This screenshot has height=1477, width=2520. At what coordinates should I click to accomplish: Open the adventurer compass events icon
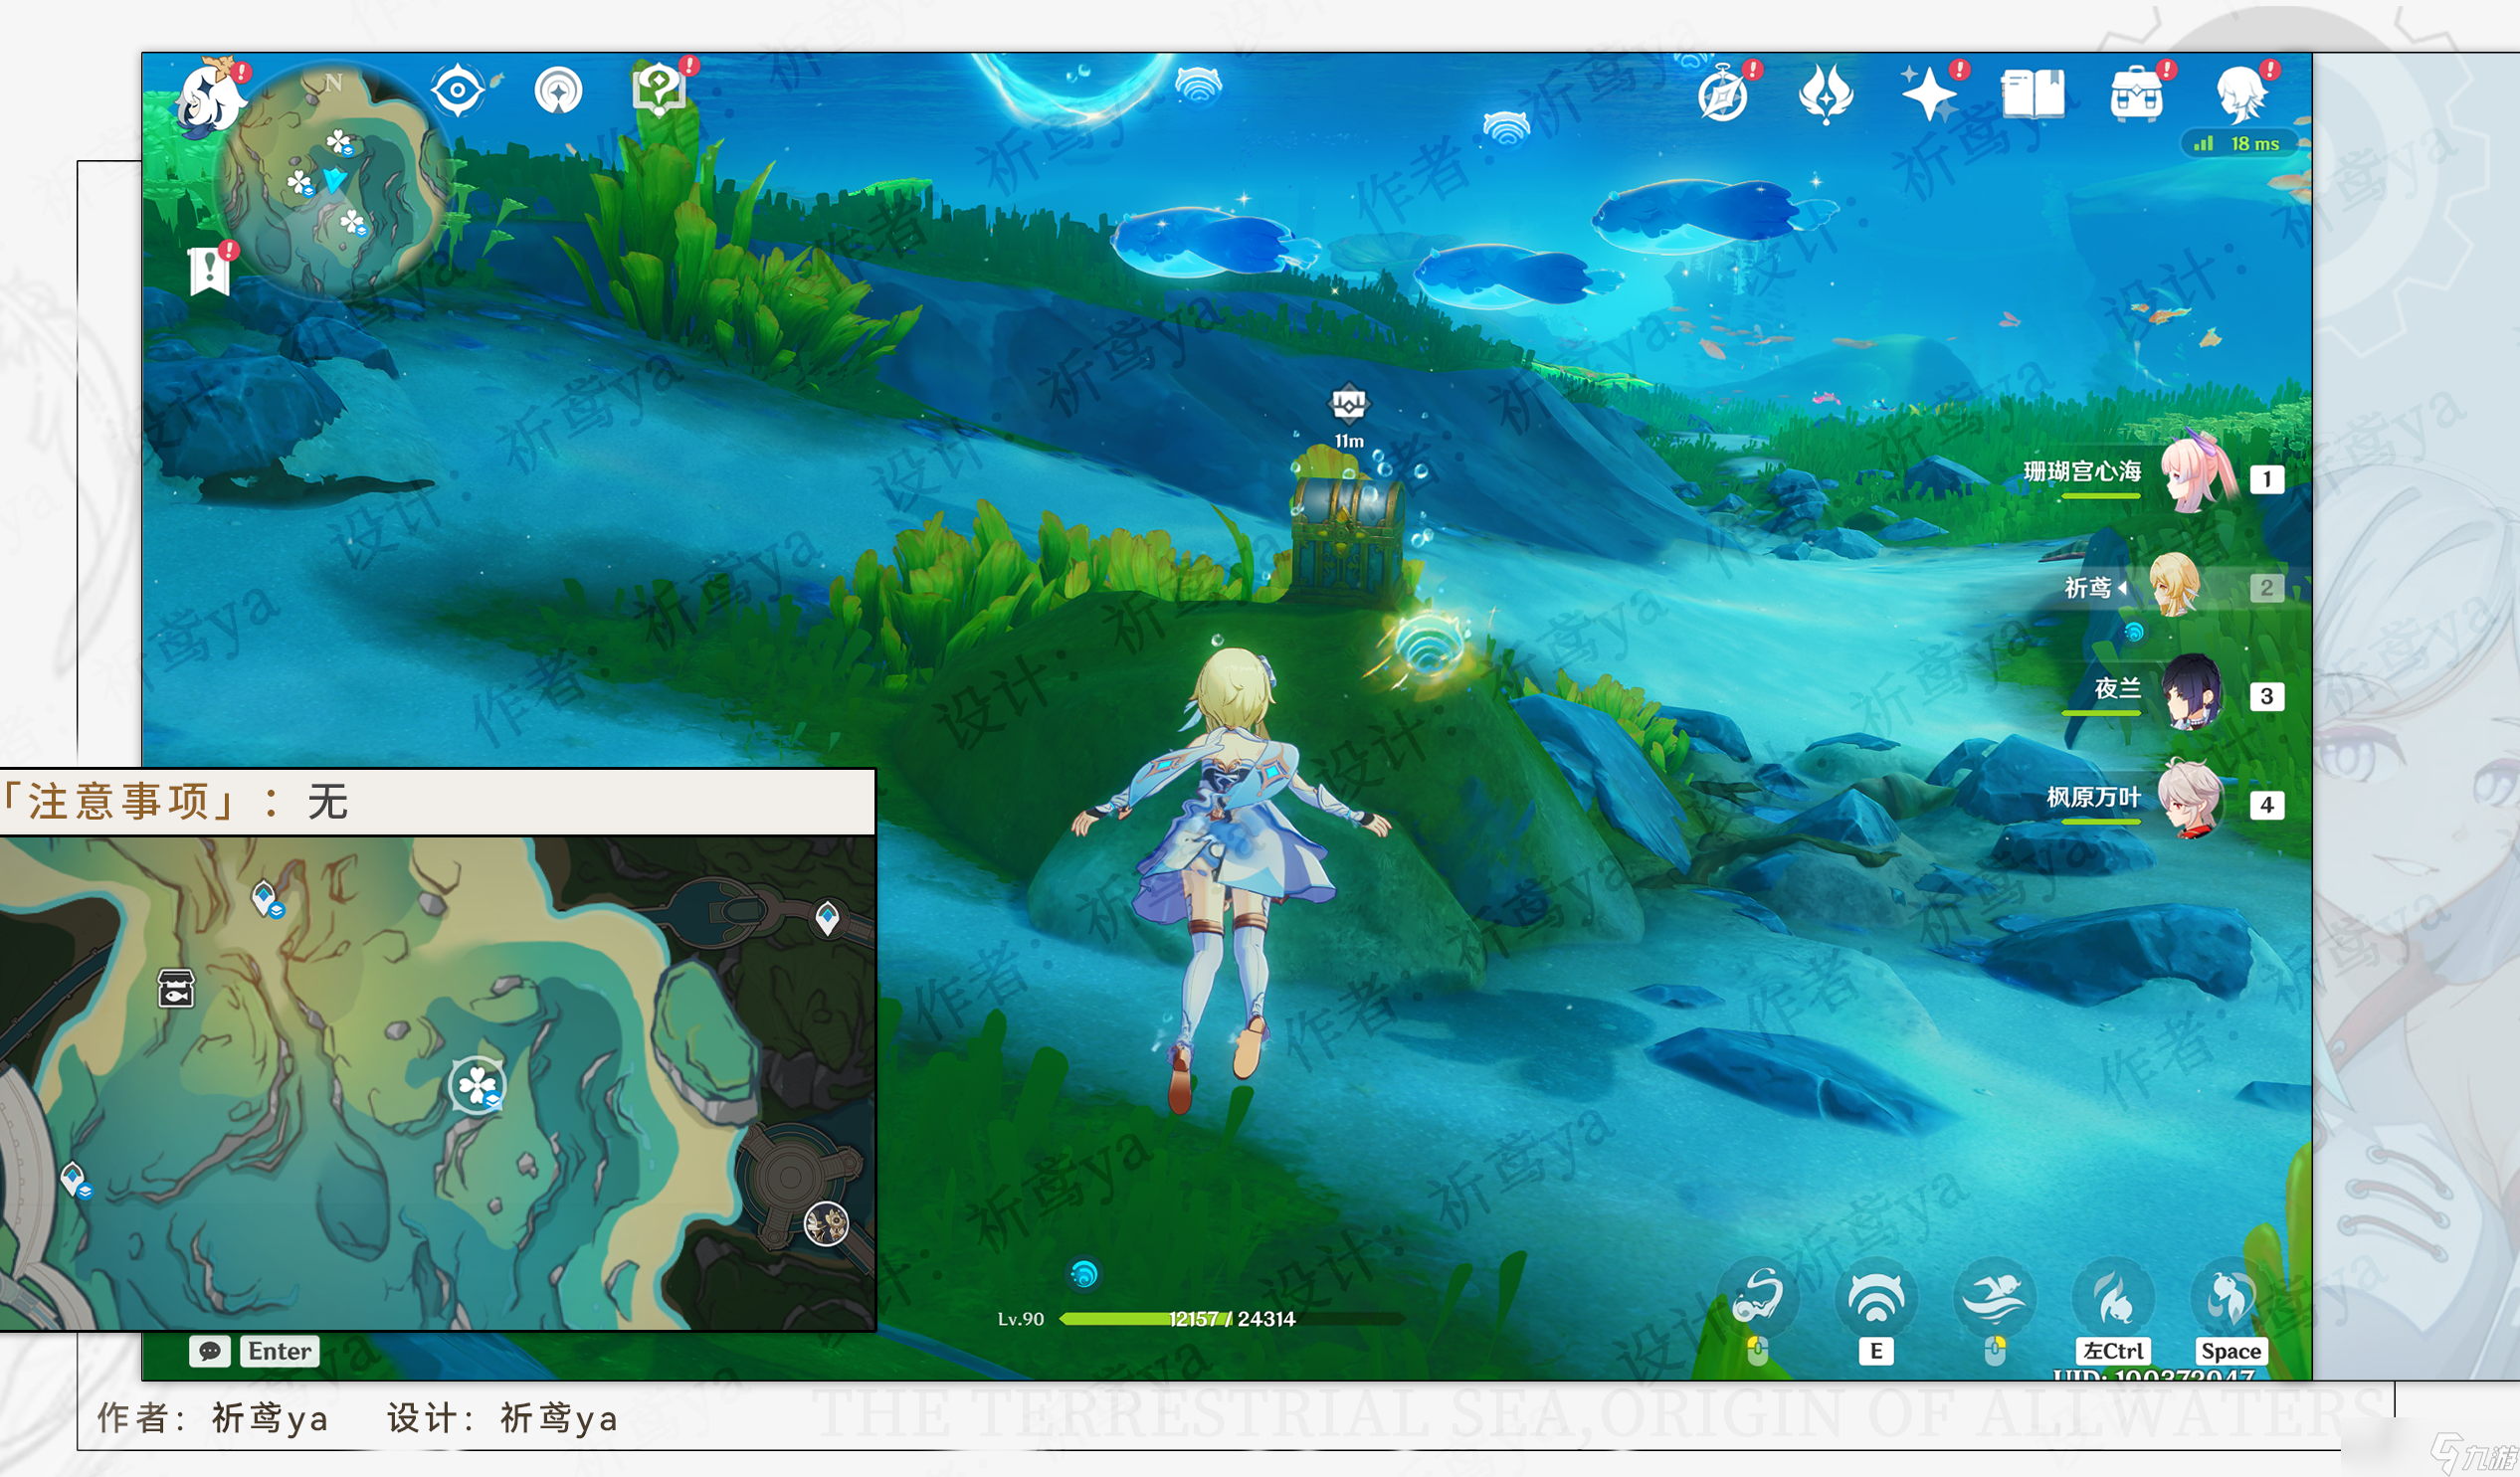coord(1723,96)
